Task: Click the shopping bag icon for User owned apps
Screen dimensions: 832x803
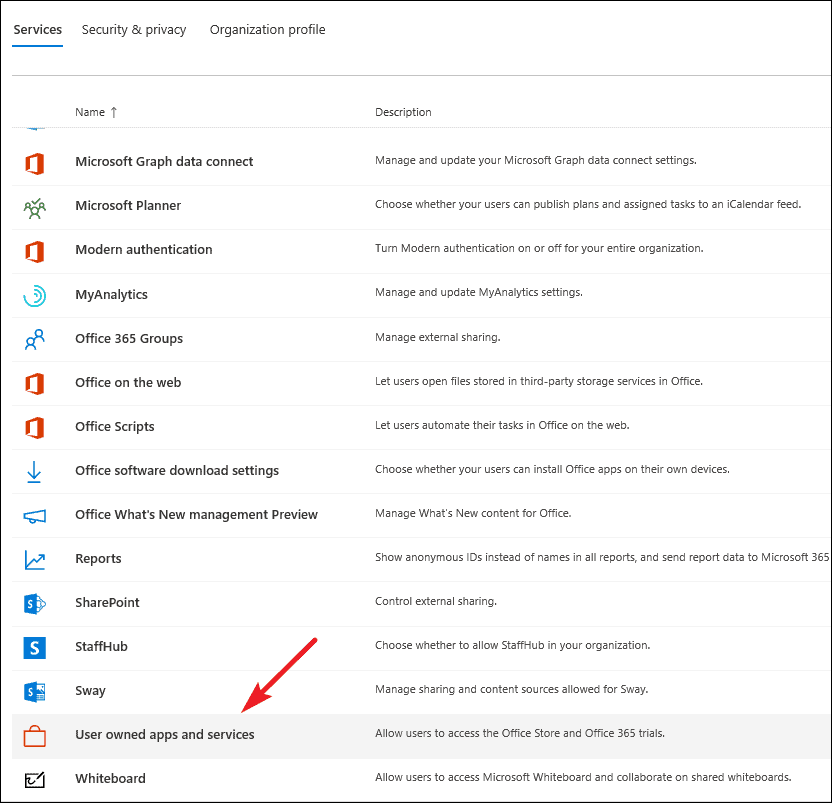Action: [x=34, y=736]
